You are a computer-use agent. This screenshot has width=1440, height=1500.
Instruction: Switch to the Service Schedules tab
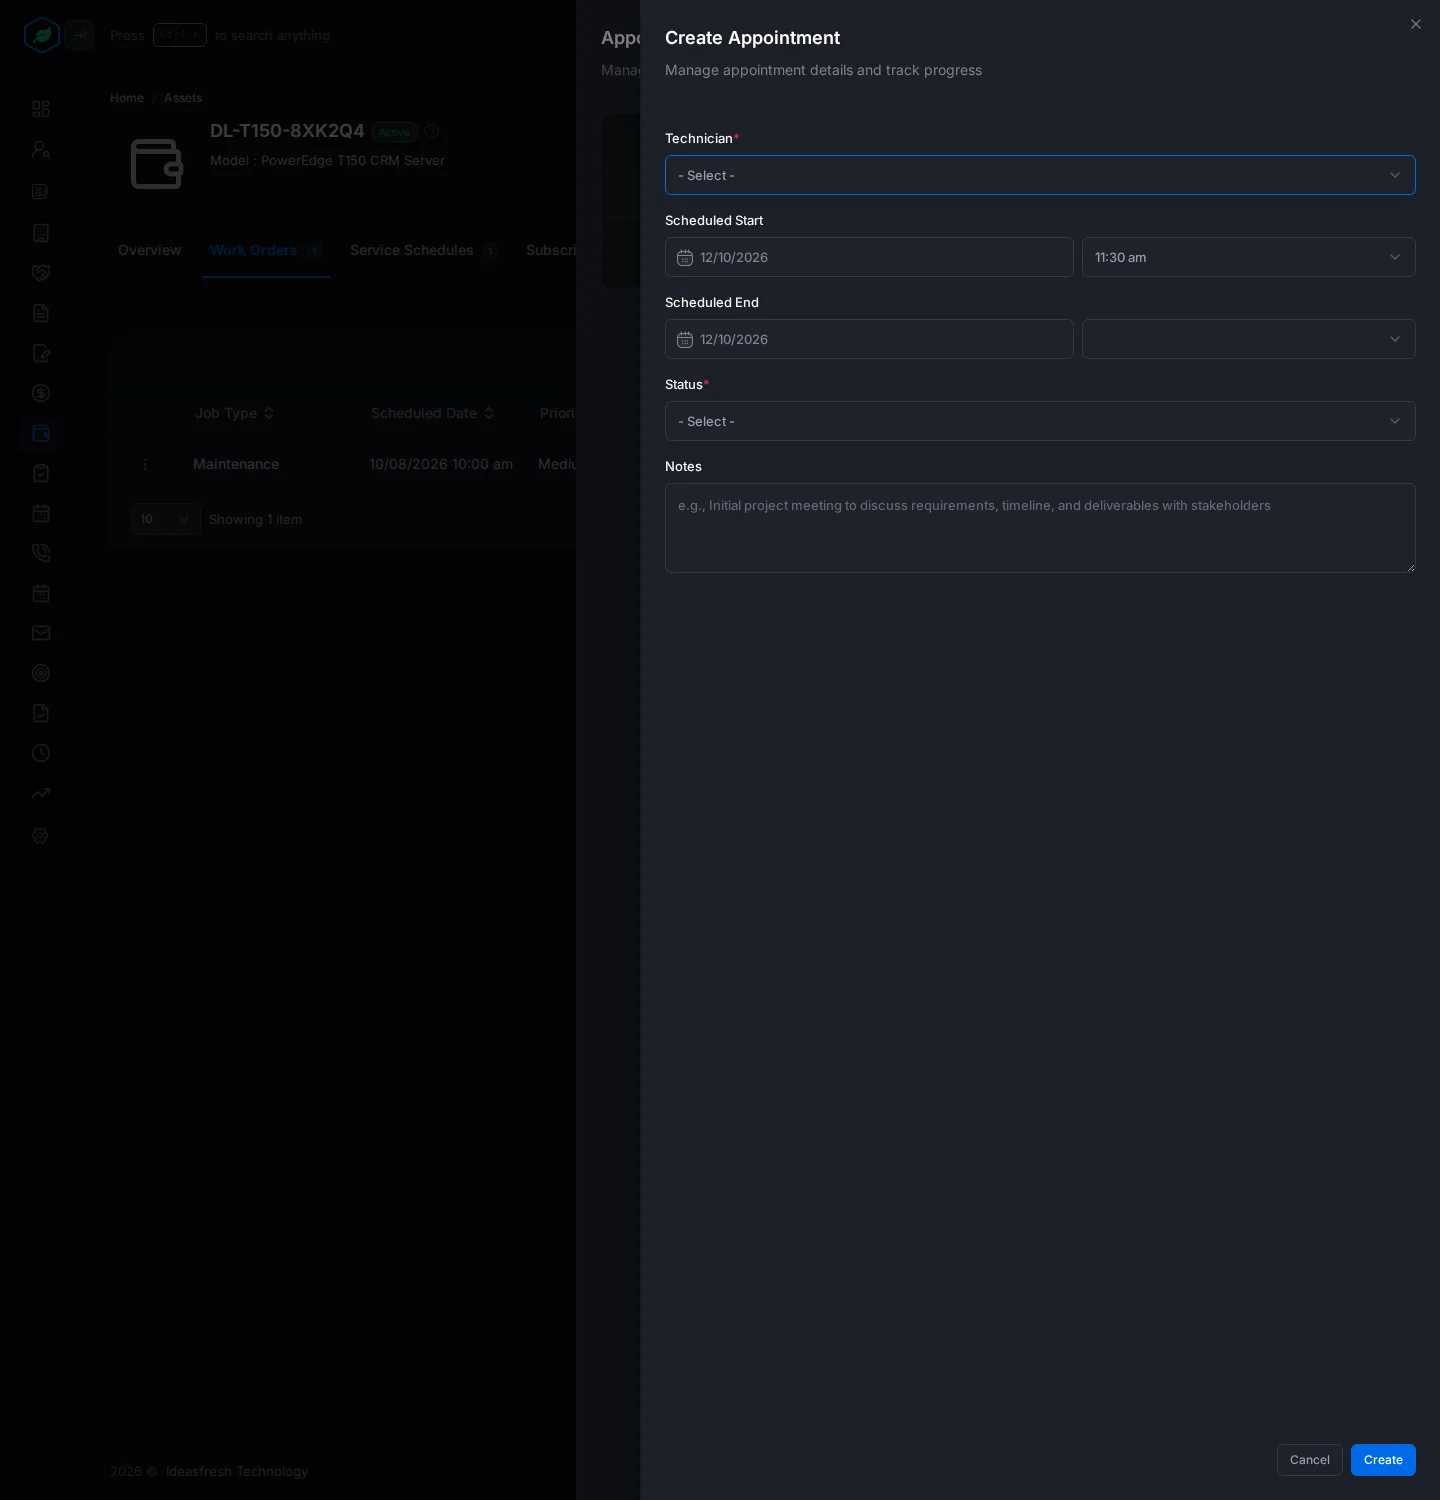424,250
